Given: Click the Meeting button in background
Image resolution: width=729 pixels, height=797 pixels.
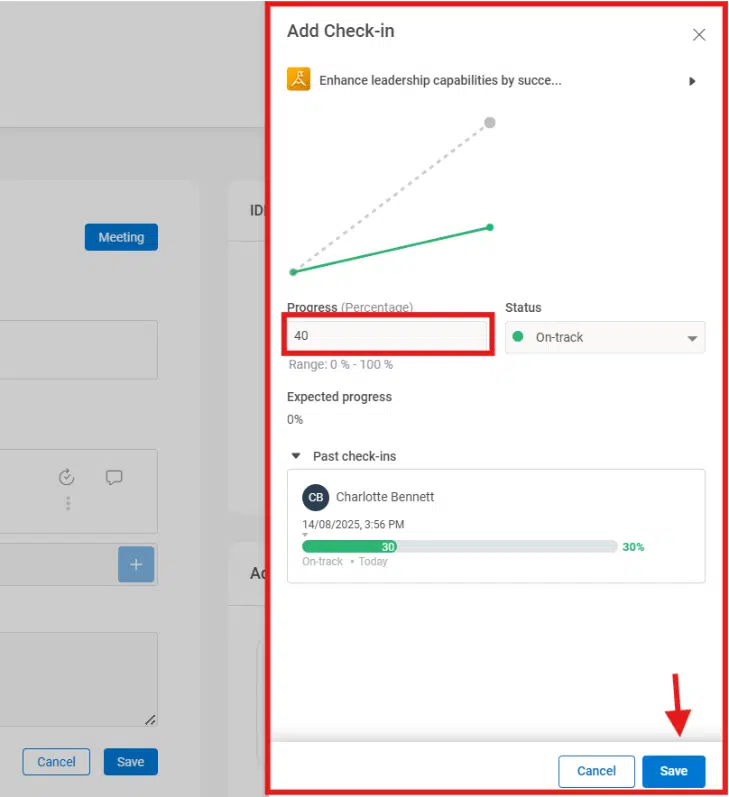Looking at the screenshot, I should point(121,237).
